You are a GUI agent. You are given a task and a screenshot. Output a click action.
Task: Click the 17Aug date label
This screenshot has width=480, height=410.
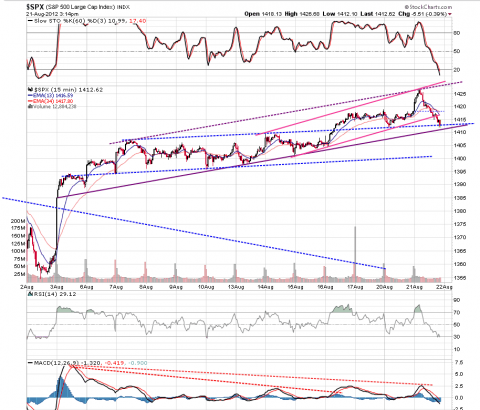click(355, 287)
